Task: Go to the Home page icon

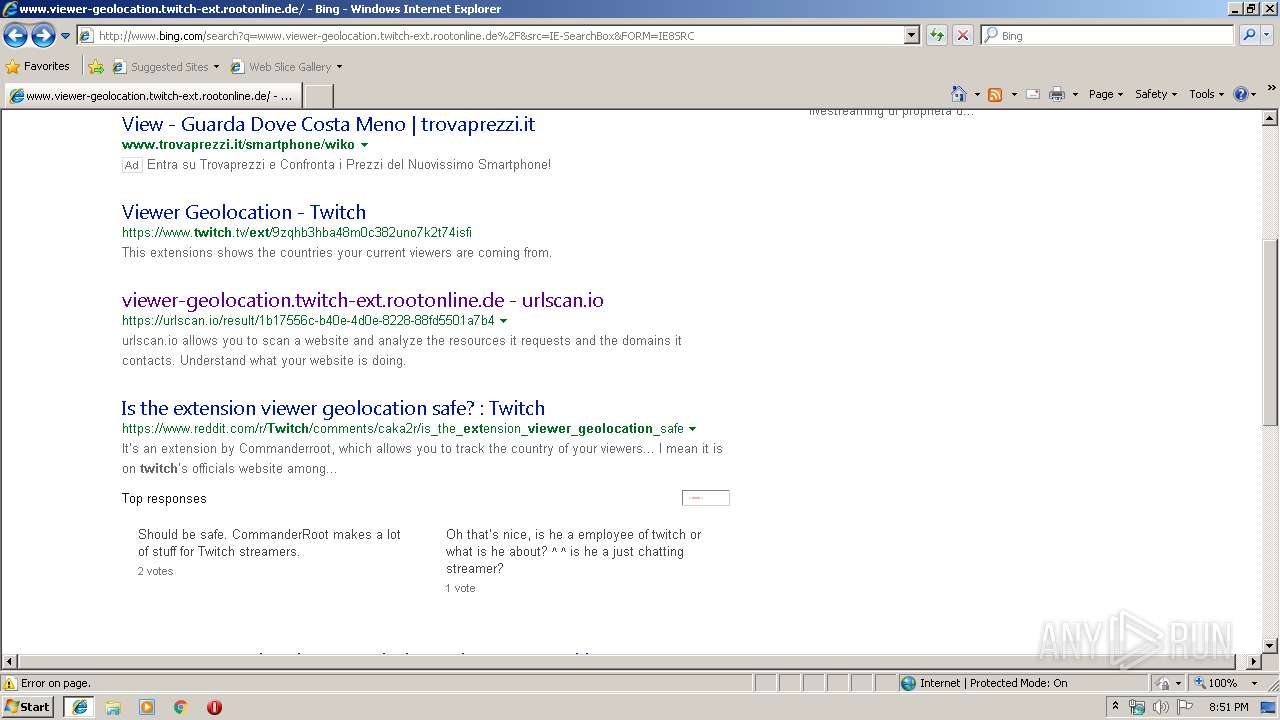Action: 959,94
